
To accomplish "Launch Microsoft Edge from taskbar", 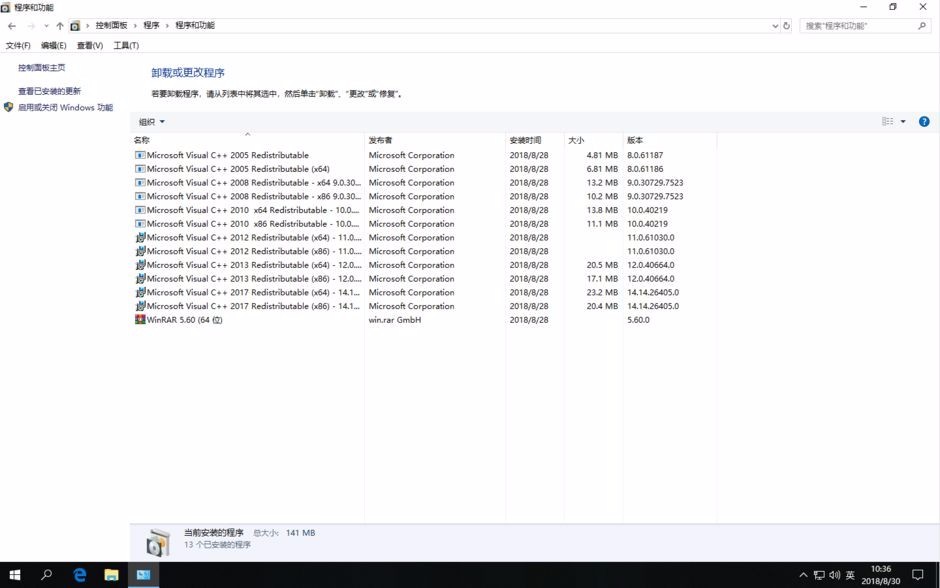I will click(79, 575).
